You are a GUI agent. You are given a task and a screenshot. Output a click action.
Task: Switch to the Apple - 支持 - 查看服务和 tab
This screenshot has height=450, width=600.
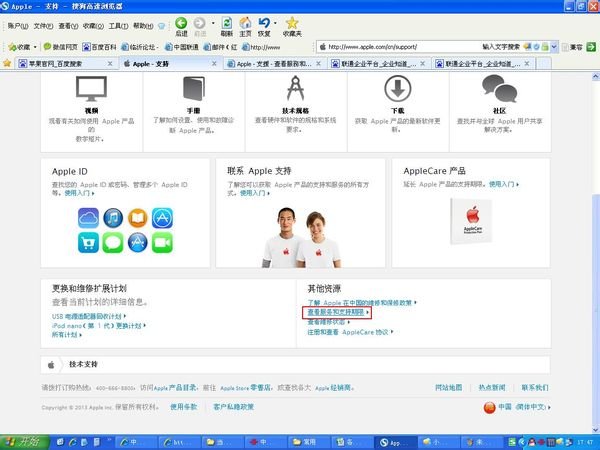tap(274, 64)
